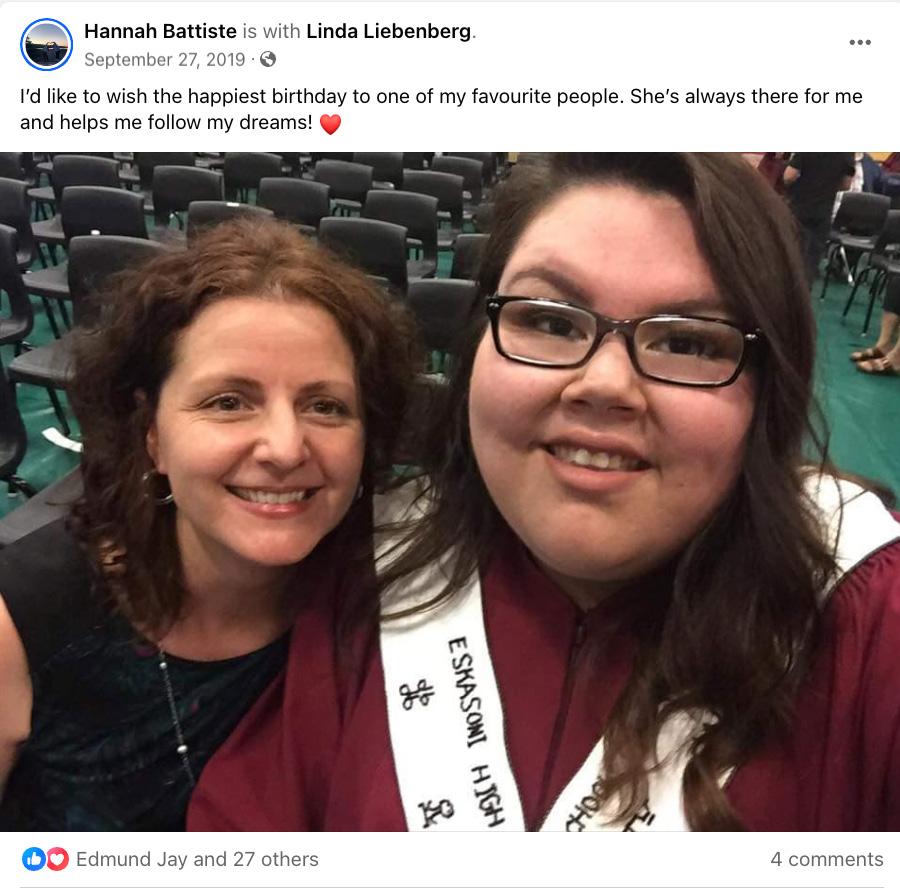
Task: Open the poster's circular profile picture
Action: tap(46, 45)
